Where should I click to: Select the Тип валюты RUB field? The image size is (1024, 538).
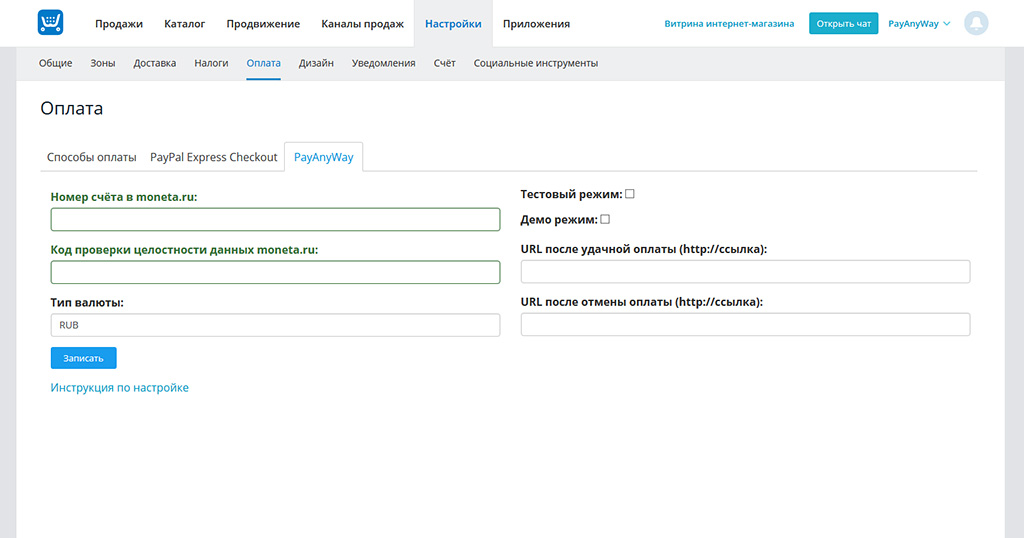(276, 325)
